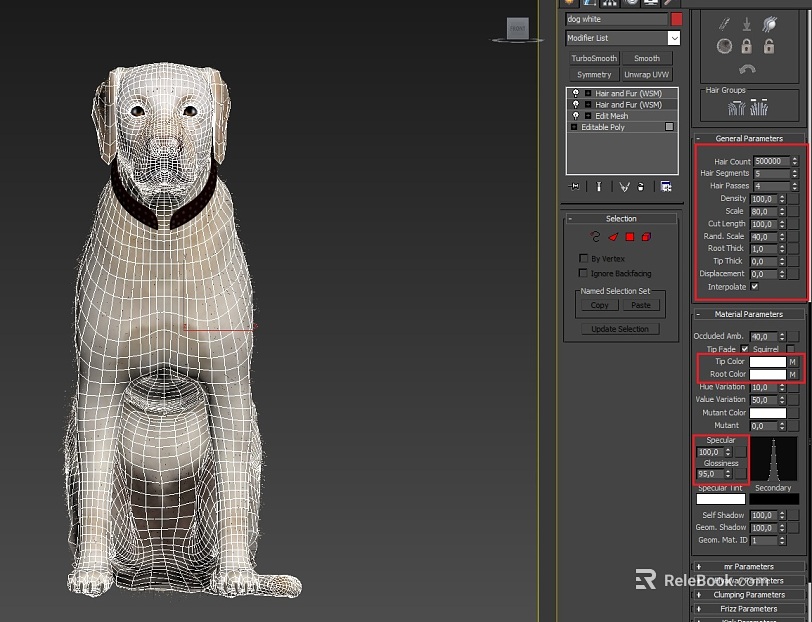Click Paste under Named Selection Set
The width and height of the screenshot is (812, 622).
click(641, 305)
